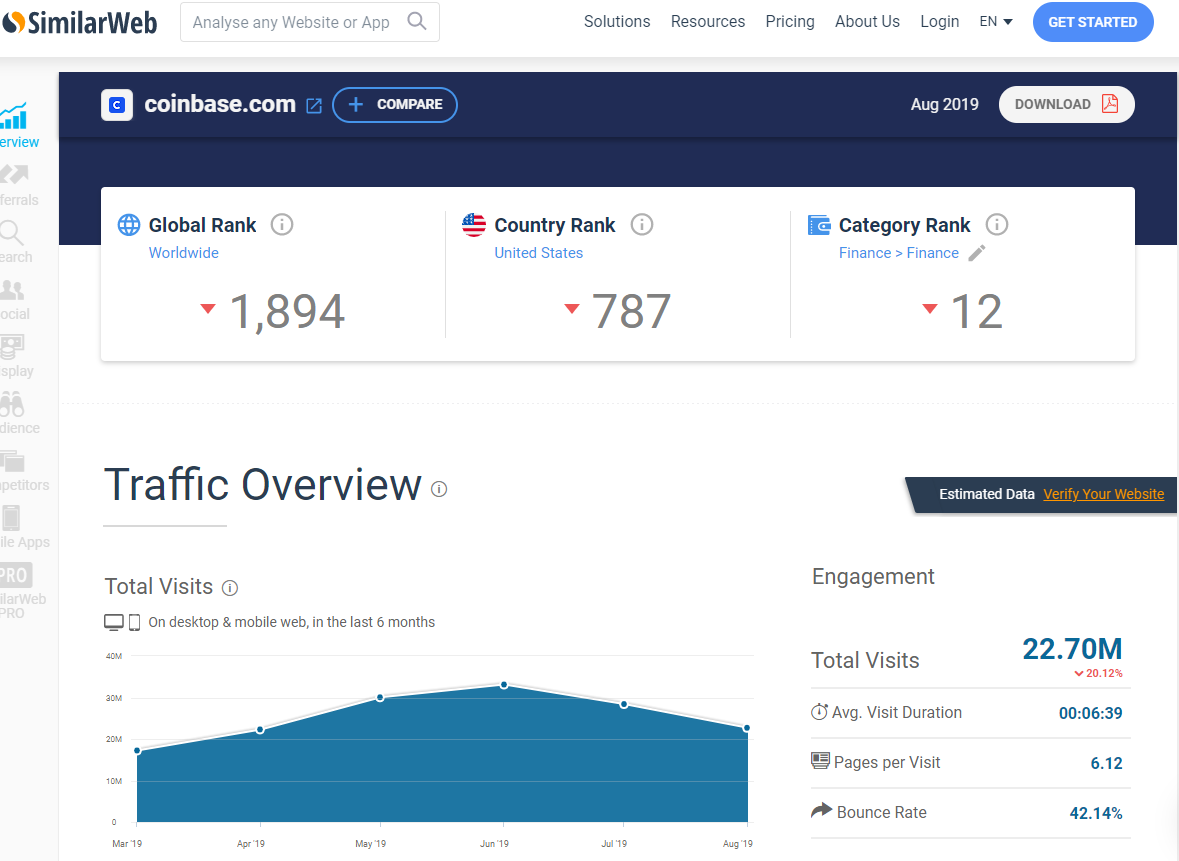Click the 787 country rank value
Viewport: 1179px width, 861px height.
(632, 312)
